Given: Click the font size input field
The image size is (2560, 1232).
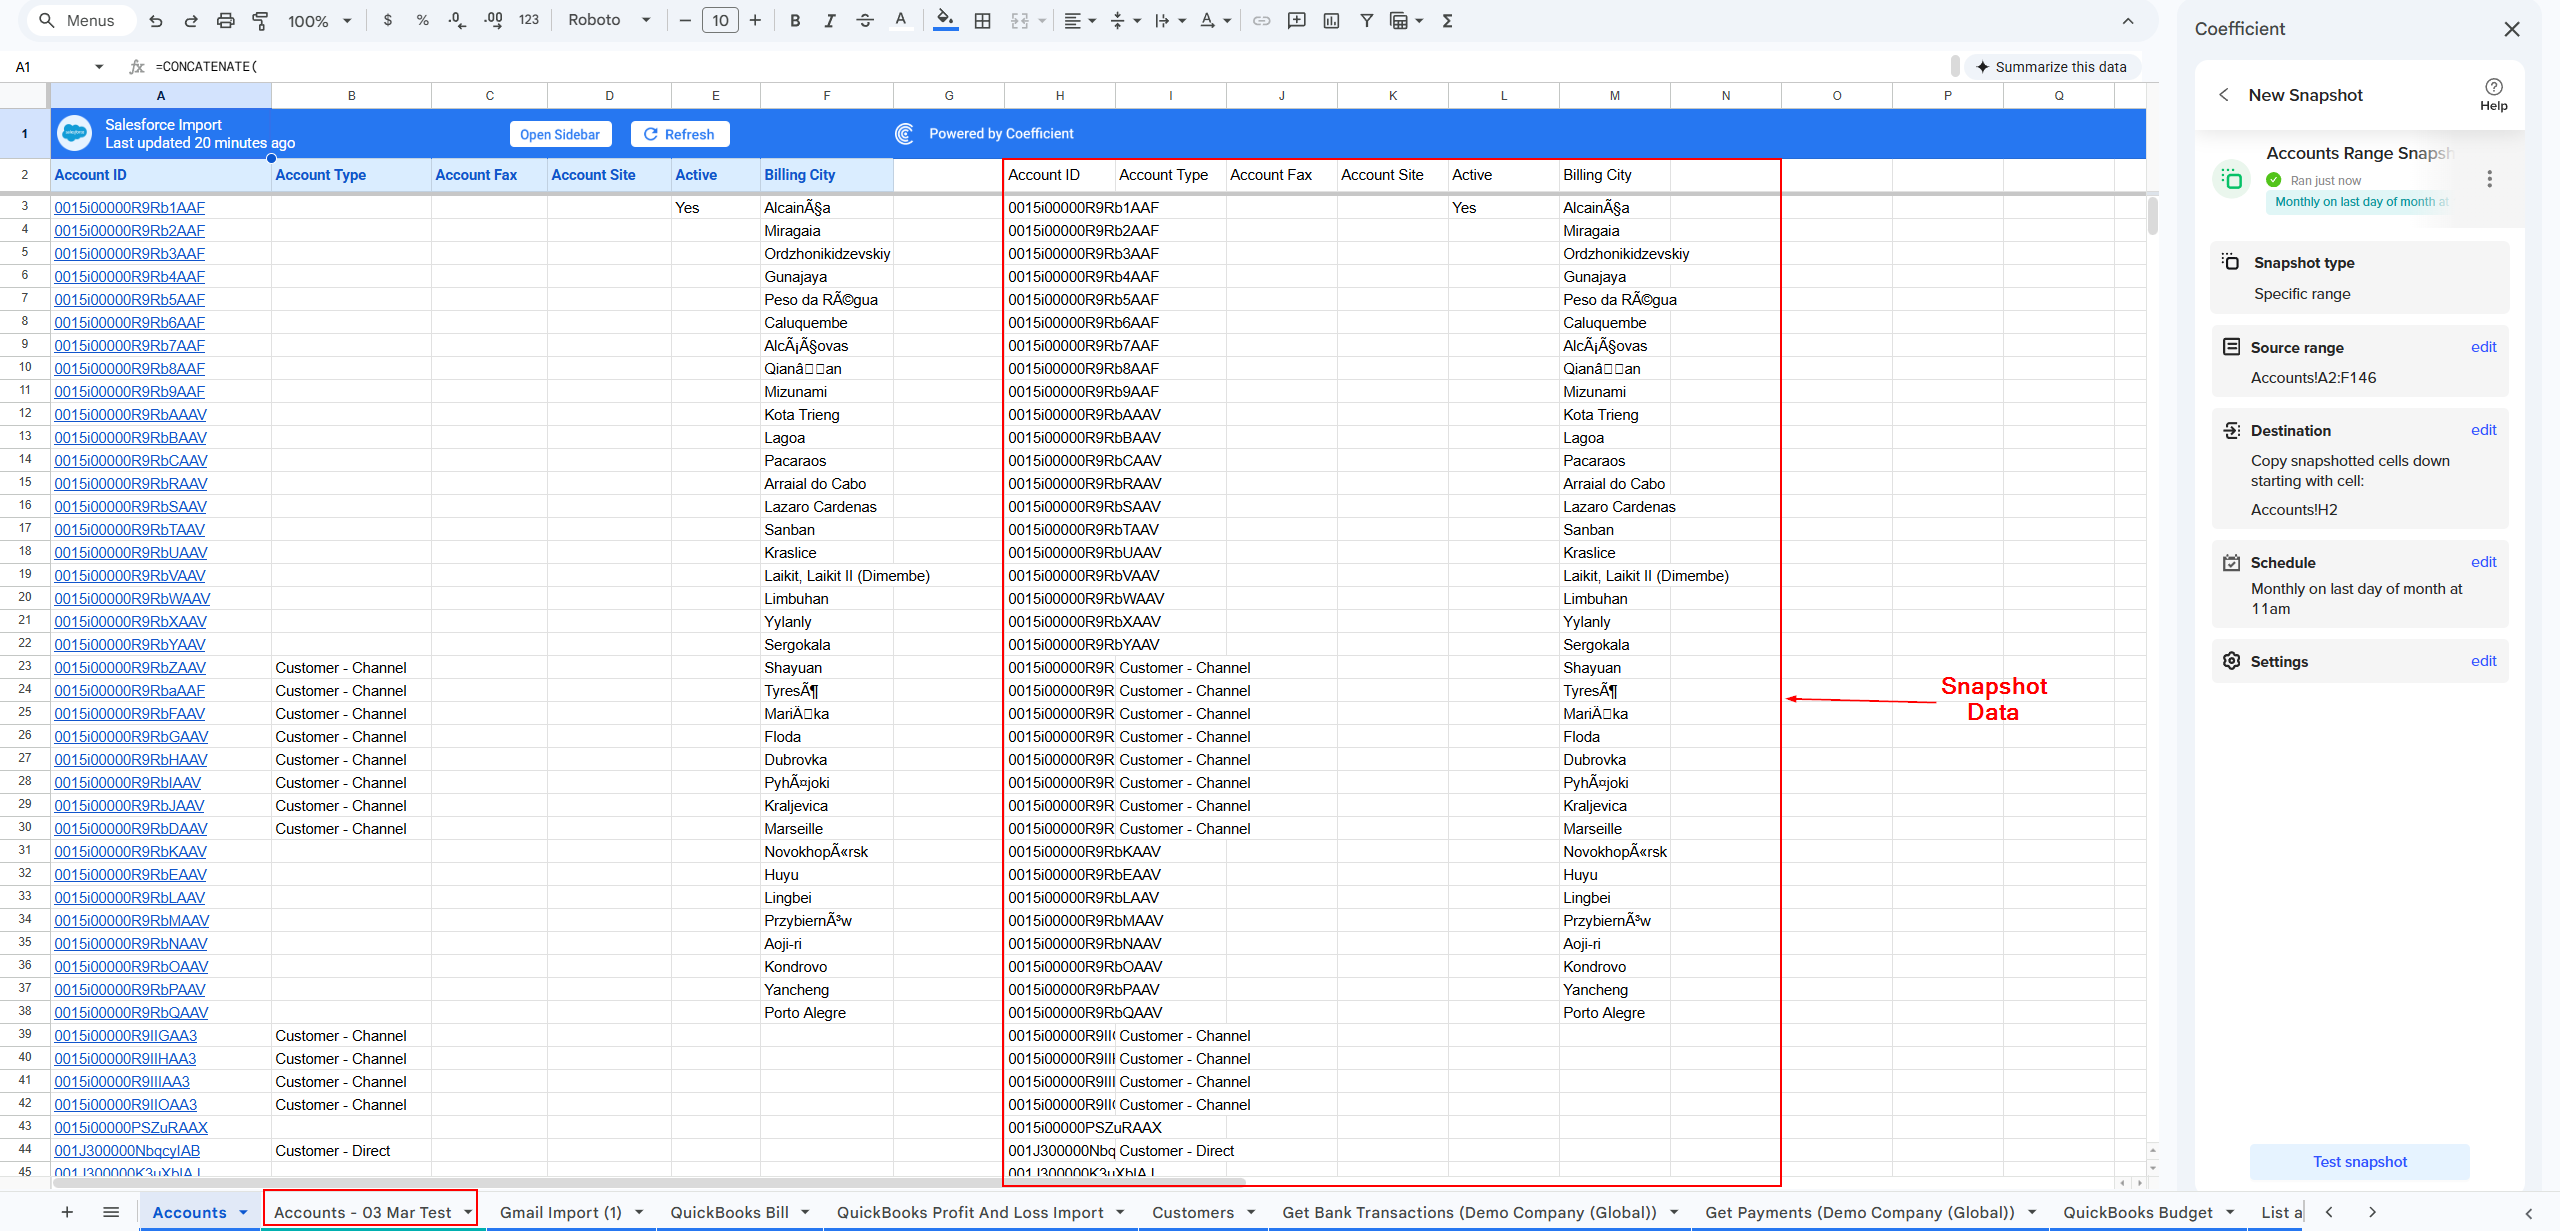Looking at the screenshot, I should (x=720, y=20).
